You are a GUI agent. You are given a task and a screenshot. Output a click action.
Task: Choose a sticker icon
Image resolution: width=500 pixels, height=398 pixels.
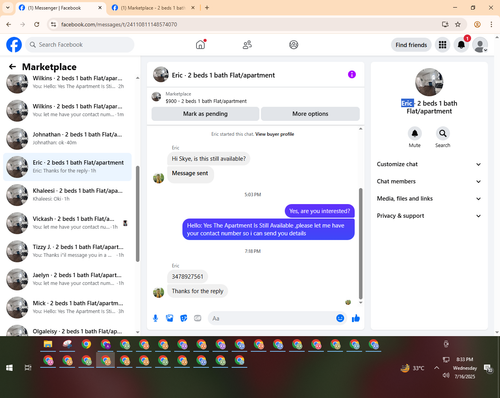(x=184, y=318)
